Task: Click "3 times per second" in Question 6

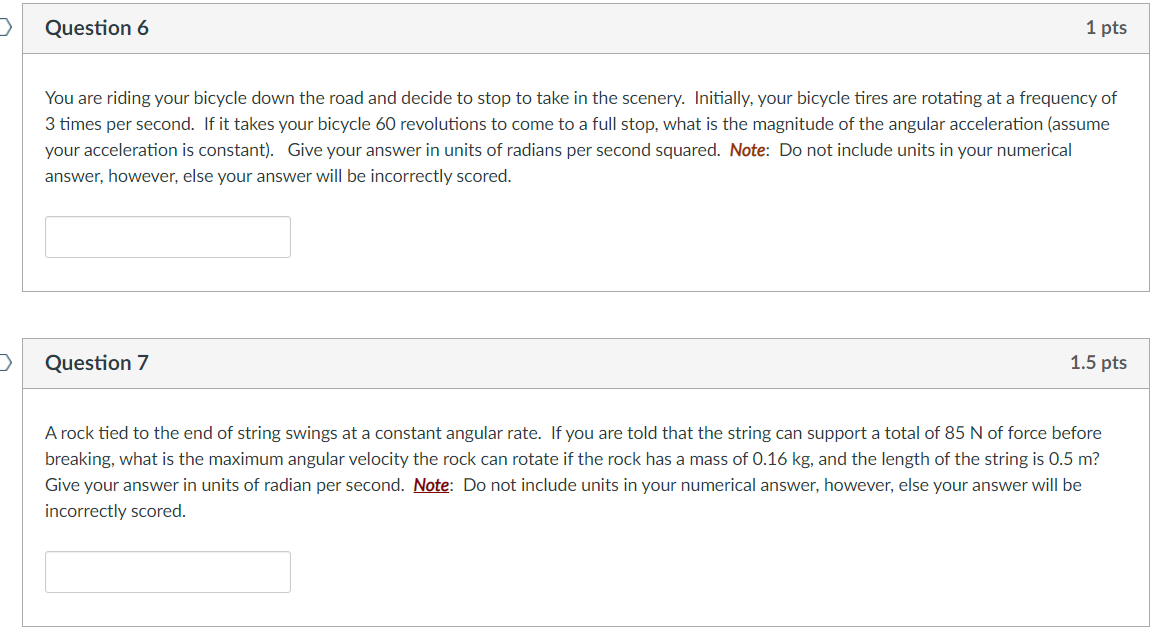Action: click(x=117, y=124)
